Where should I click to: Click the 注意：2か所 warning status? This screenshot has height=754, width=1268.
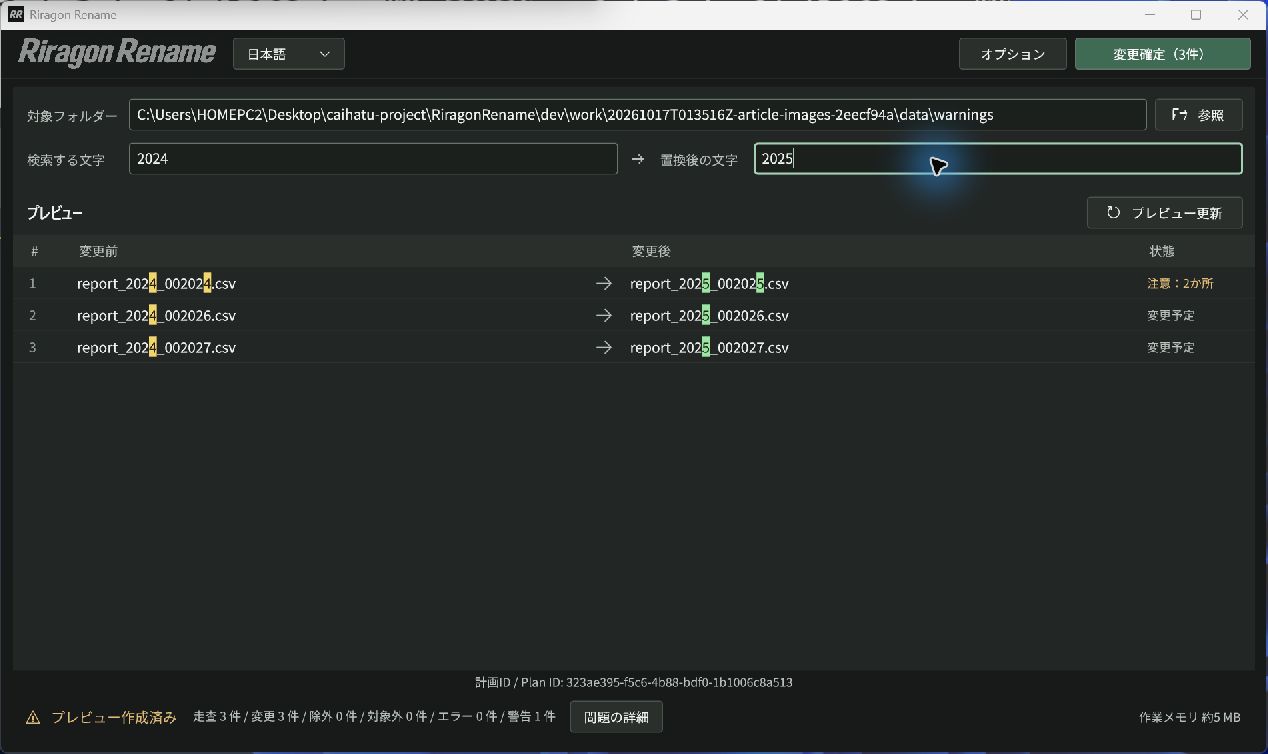[1180, 284]
